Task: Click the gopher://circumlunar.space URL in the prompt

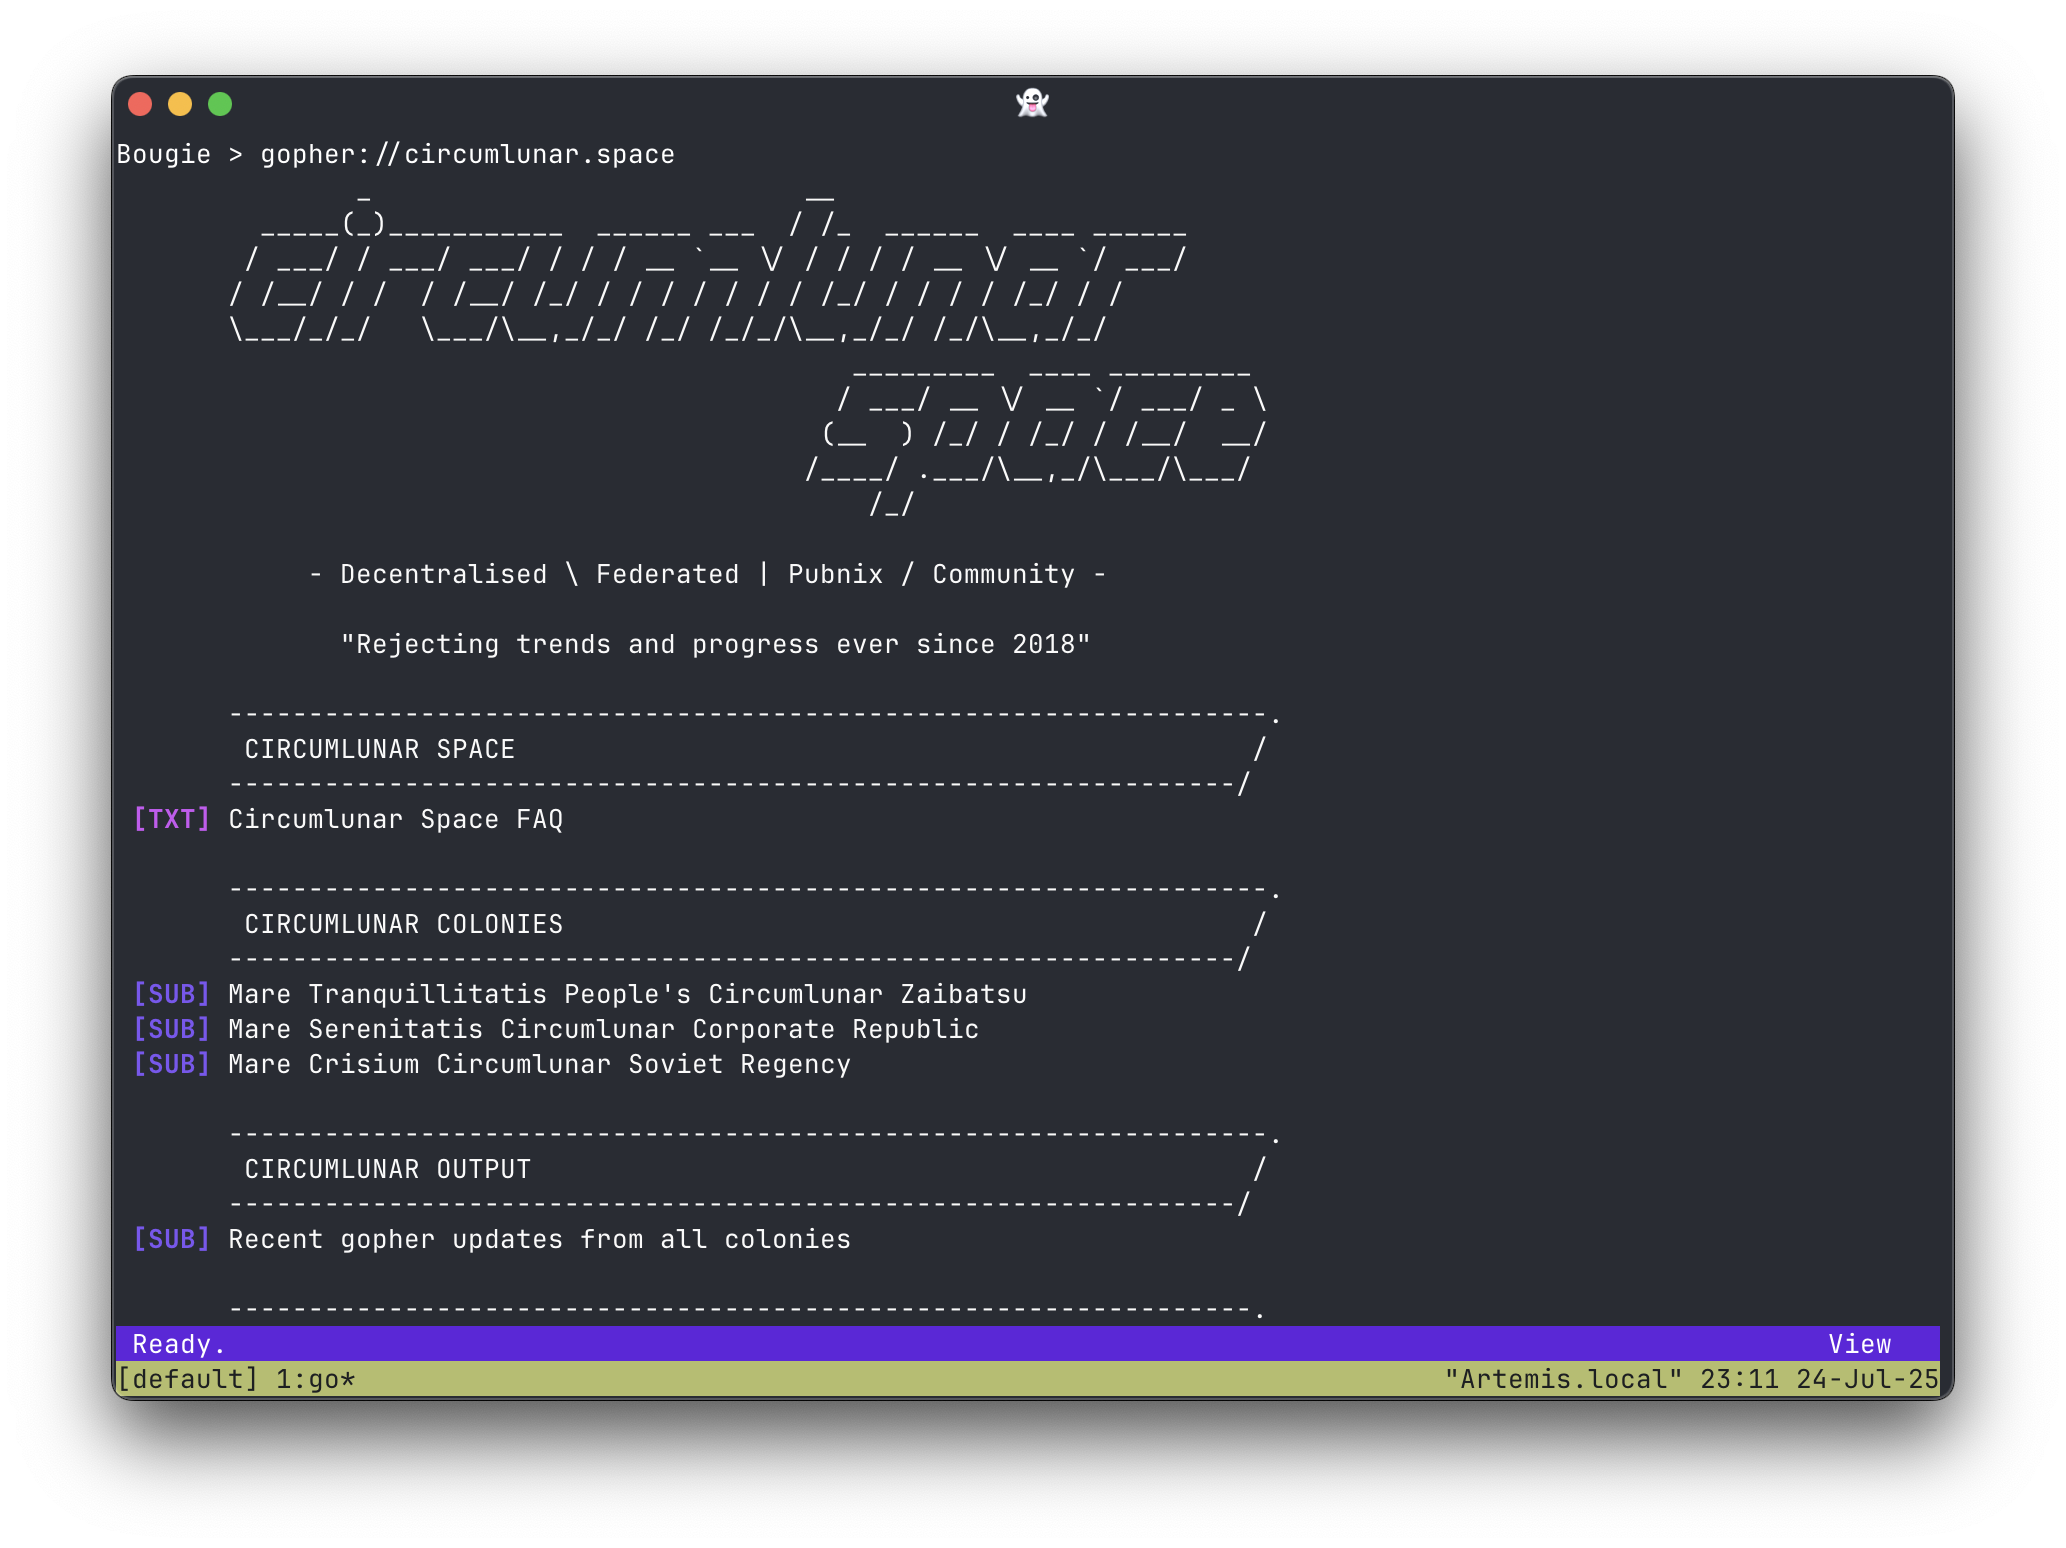Action: click(x=466, y=153)
